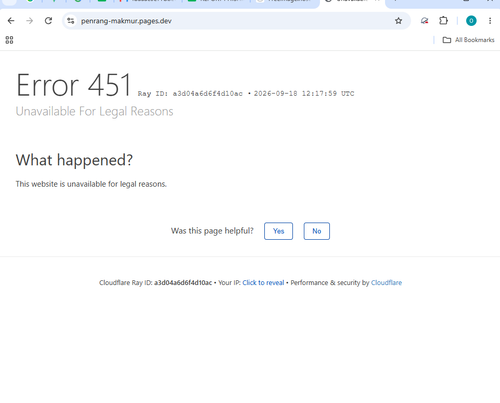500x403 pixels.
Task: Click 'Unavailable For Legal Reasons' subtitle
Action: click(94, 111)
